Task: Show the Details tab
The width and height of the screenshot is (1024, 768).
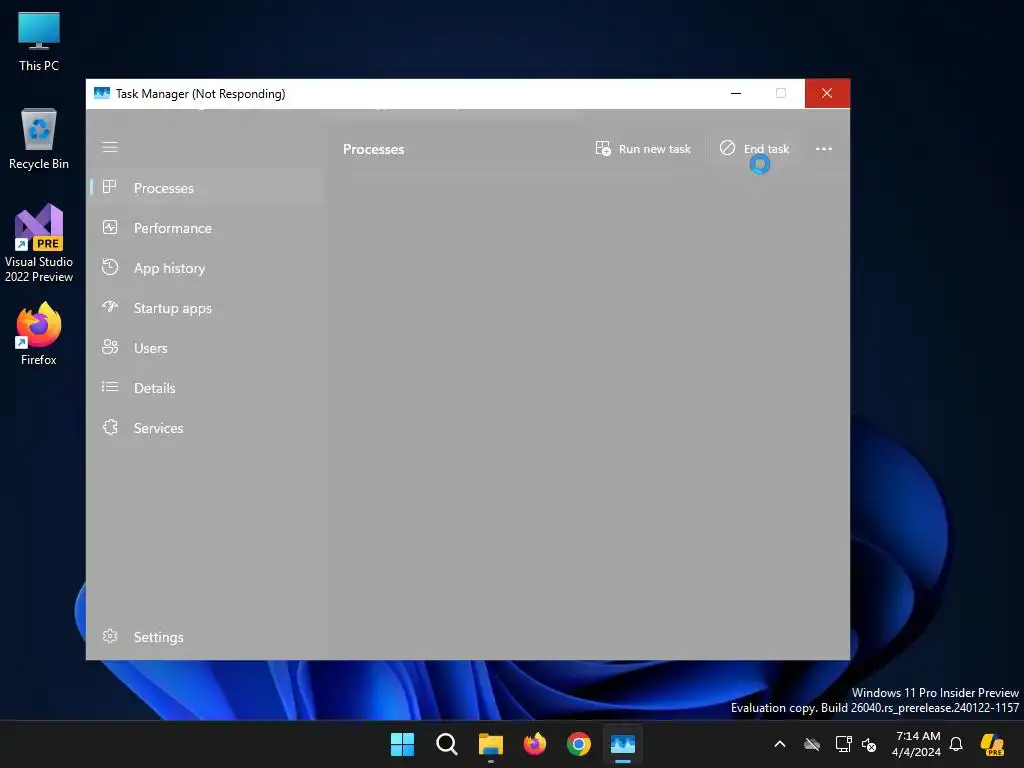Action: click(206, 388)
